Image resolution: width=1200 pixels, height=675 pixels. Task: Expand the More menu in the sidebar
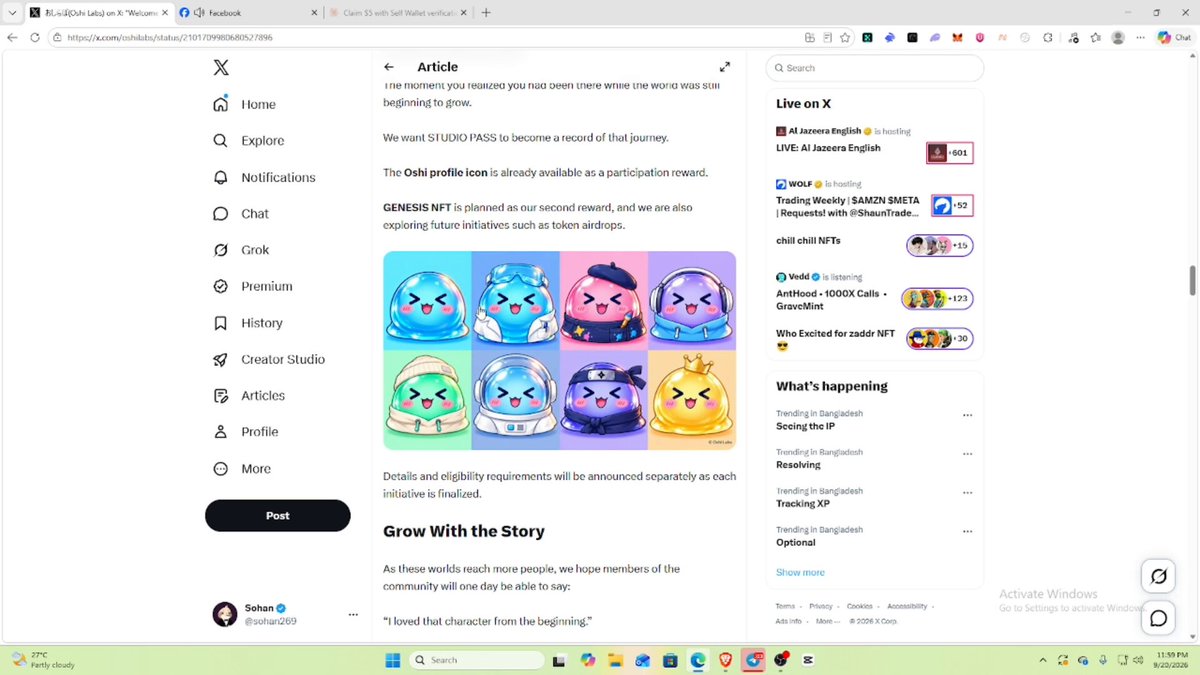click(x=242, y=468)
